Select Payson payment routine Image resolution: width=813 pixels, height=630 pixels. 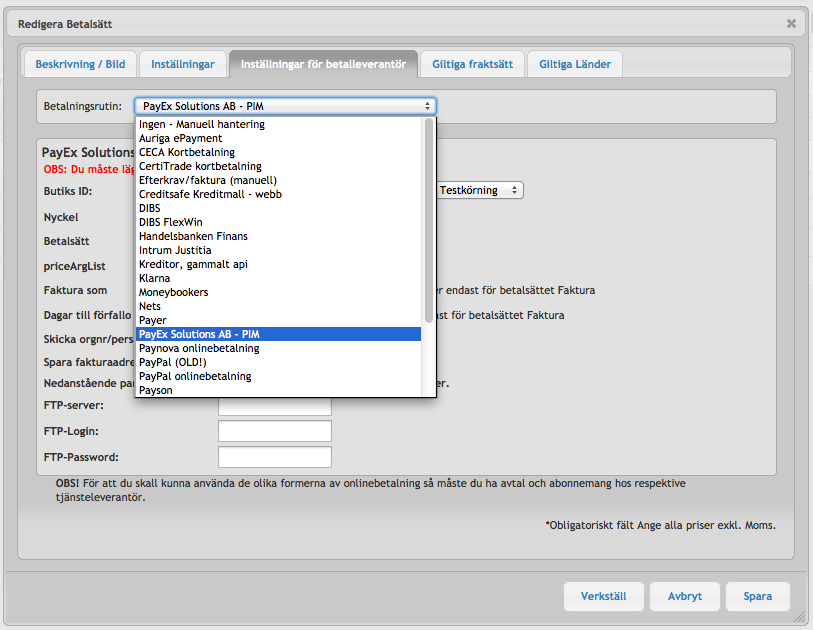click(278, 390)
